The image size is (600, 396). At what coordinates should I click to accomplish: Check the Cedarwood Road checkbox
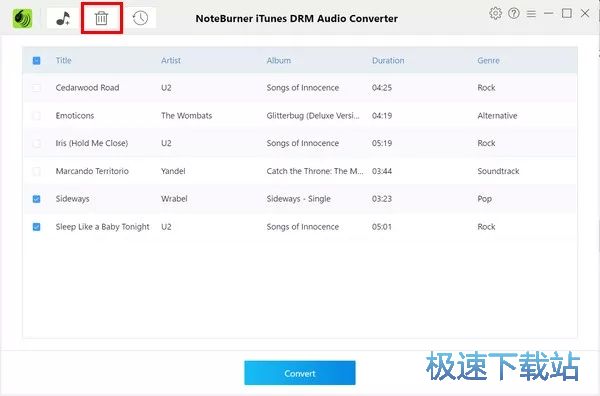[x=36, y=88]
